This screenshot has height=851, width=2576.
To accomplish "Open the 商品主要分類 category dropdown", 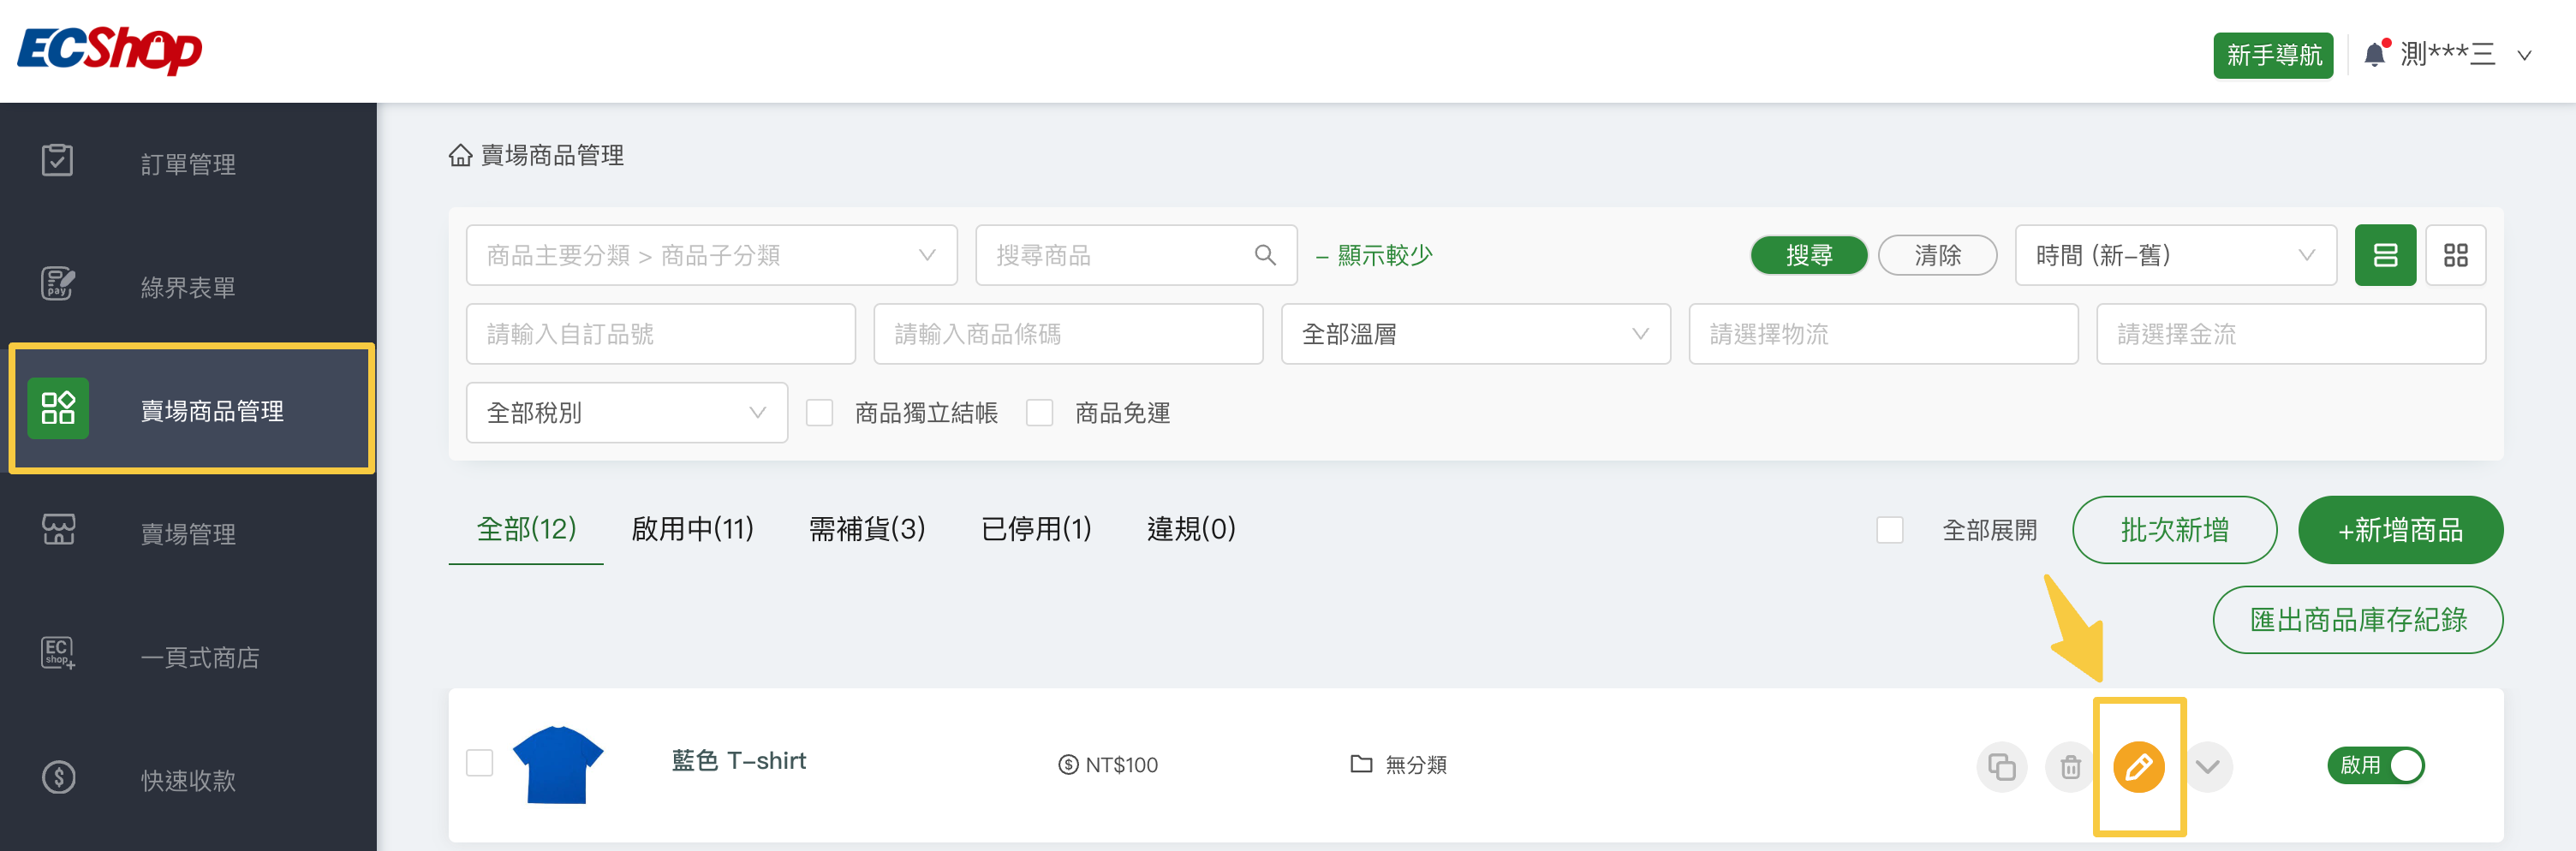I will pos(711,255).
